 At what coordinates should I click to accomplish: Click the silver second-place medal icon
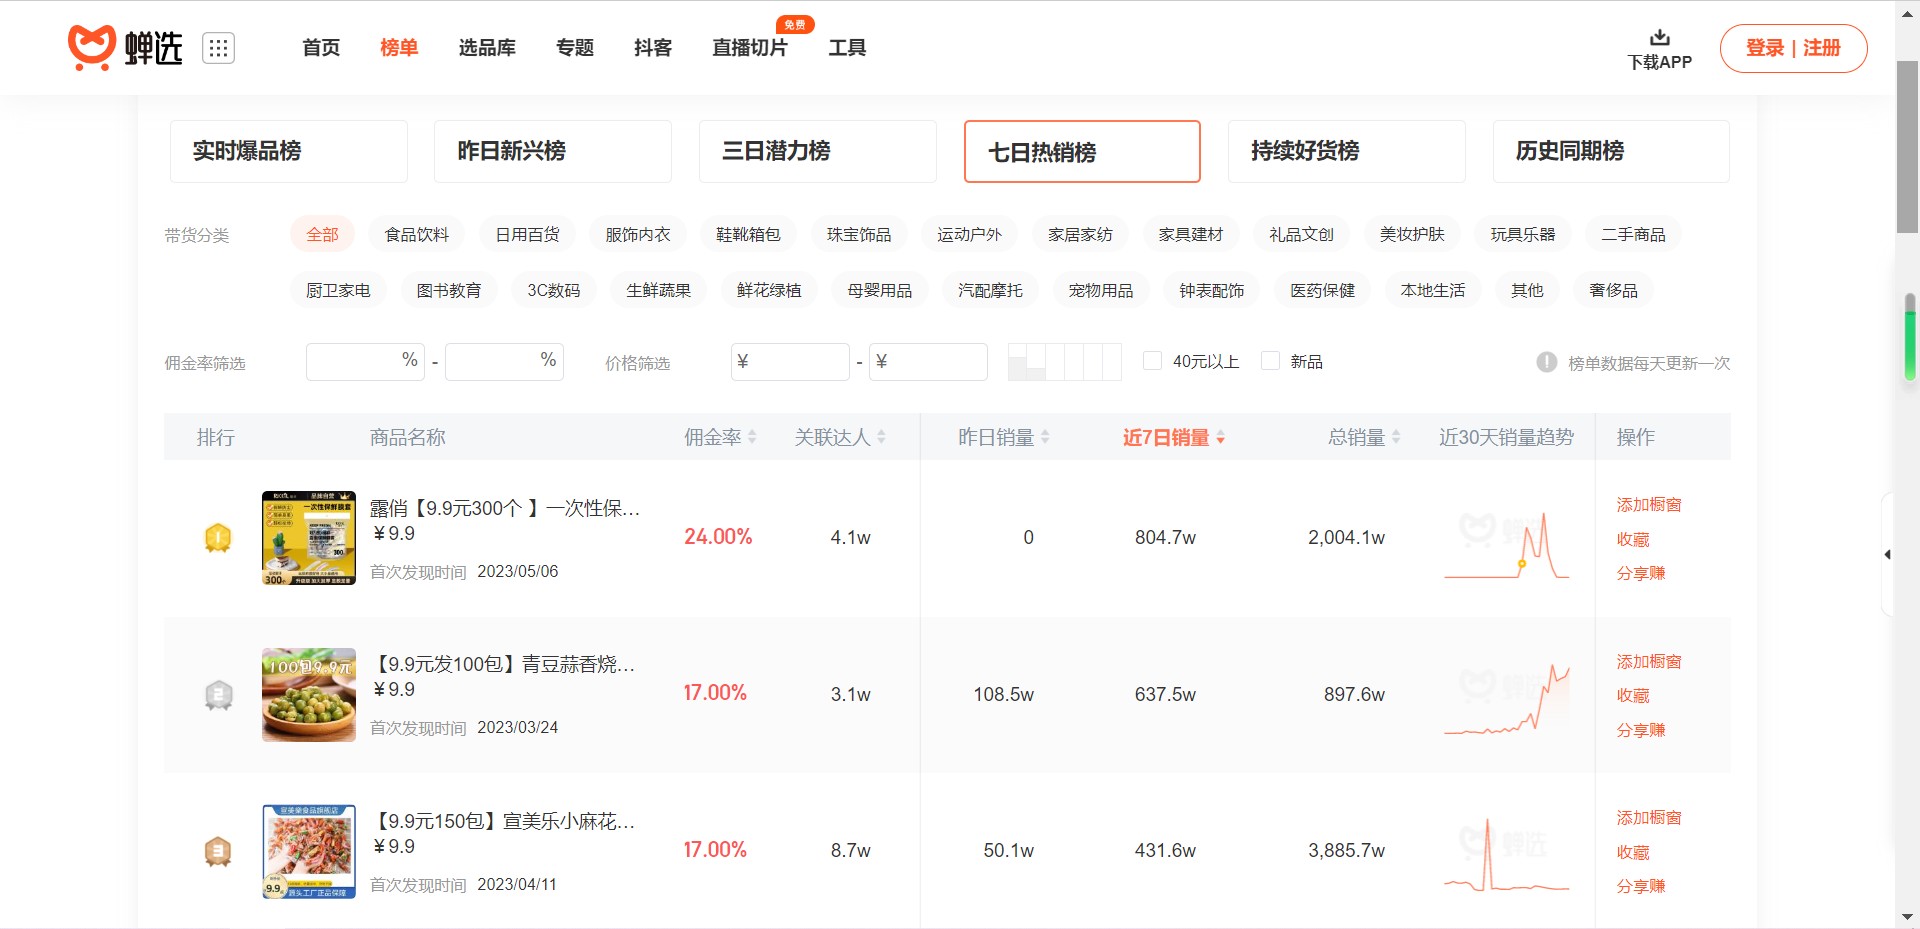(218, 694)
